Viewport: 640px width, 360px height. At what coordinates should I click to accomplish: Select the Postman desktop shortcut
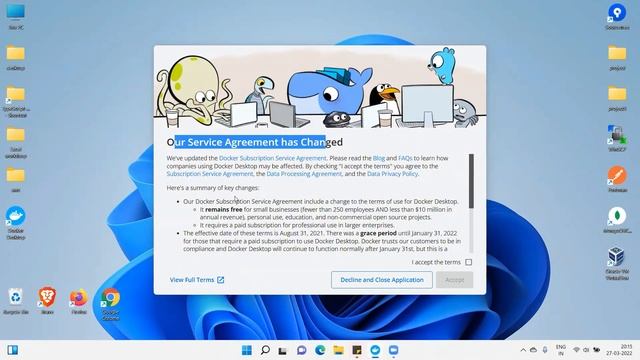tap(617, 179)
